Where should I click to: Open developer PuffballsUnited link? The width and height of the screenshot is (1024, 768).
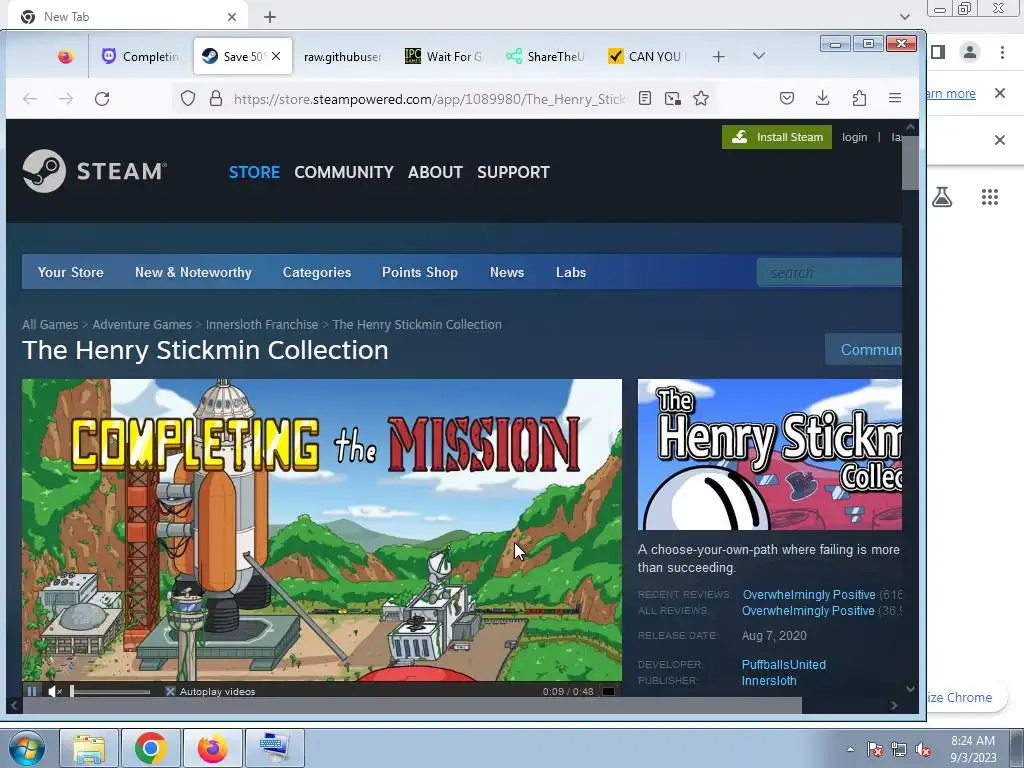(784, 664)
